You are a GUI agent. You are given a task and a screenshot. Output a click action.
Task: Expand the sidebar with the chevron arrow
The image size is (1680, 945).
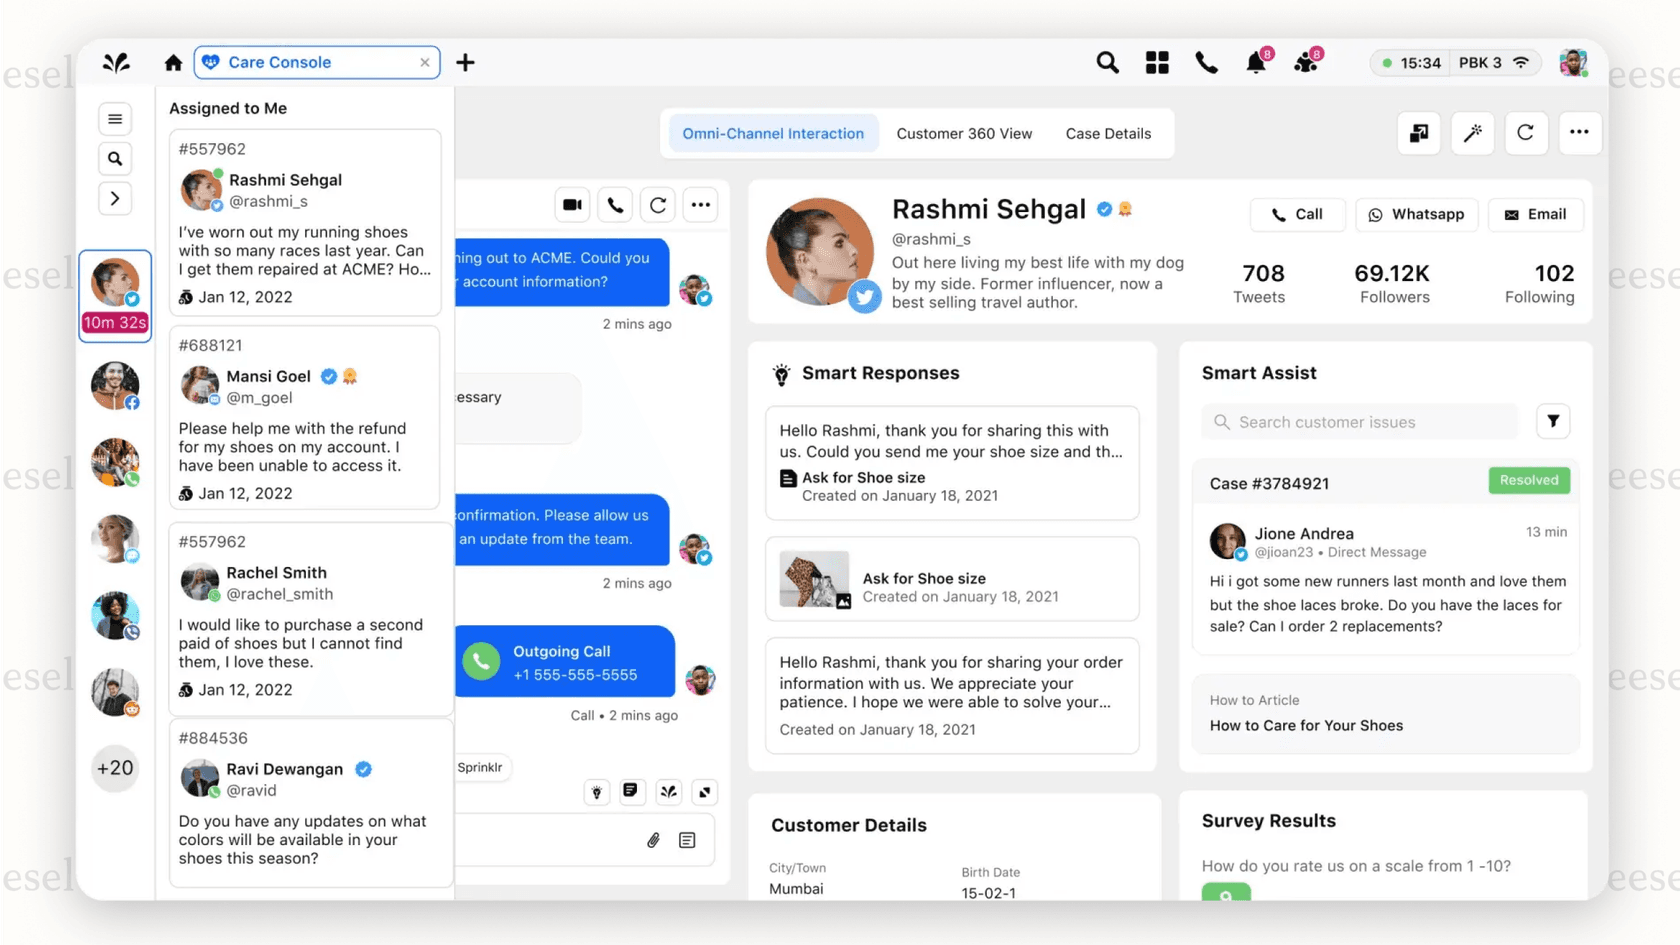pos(115,198)
